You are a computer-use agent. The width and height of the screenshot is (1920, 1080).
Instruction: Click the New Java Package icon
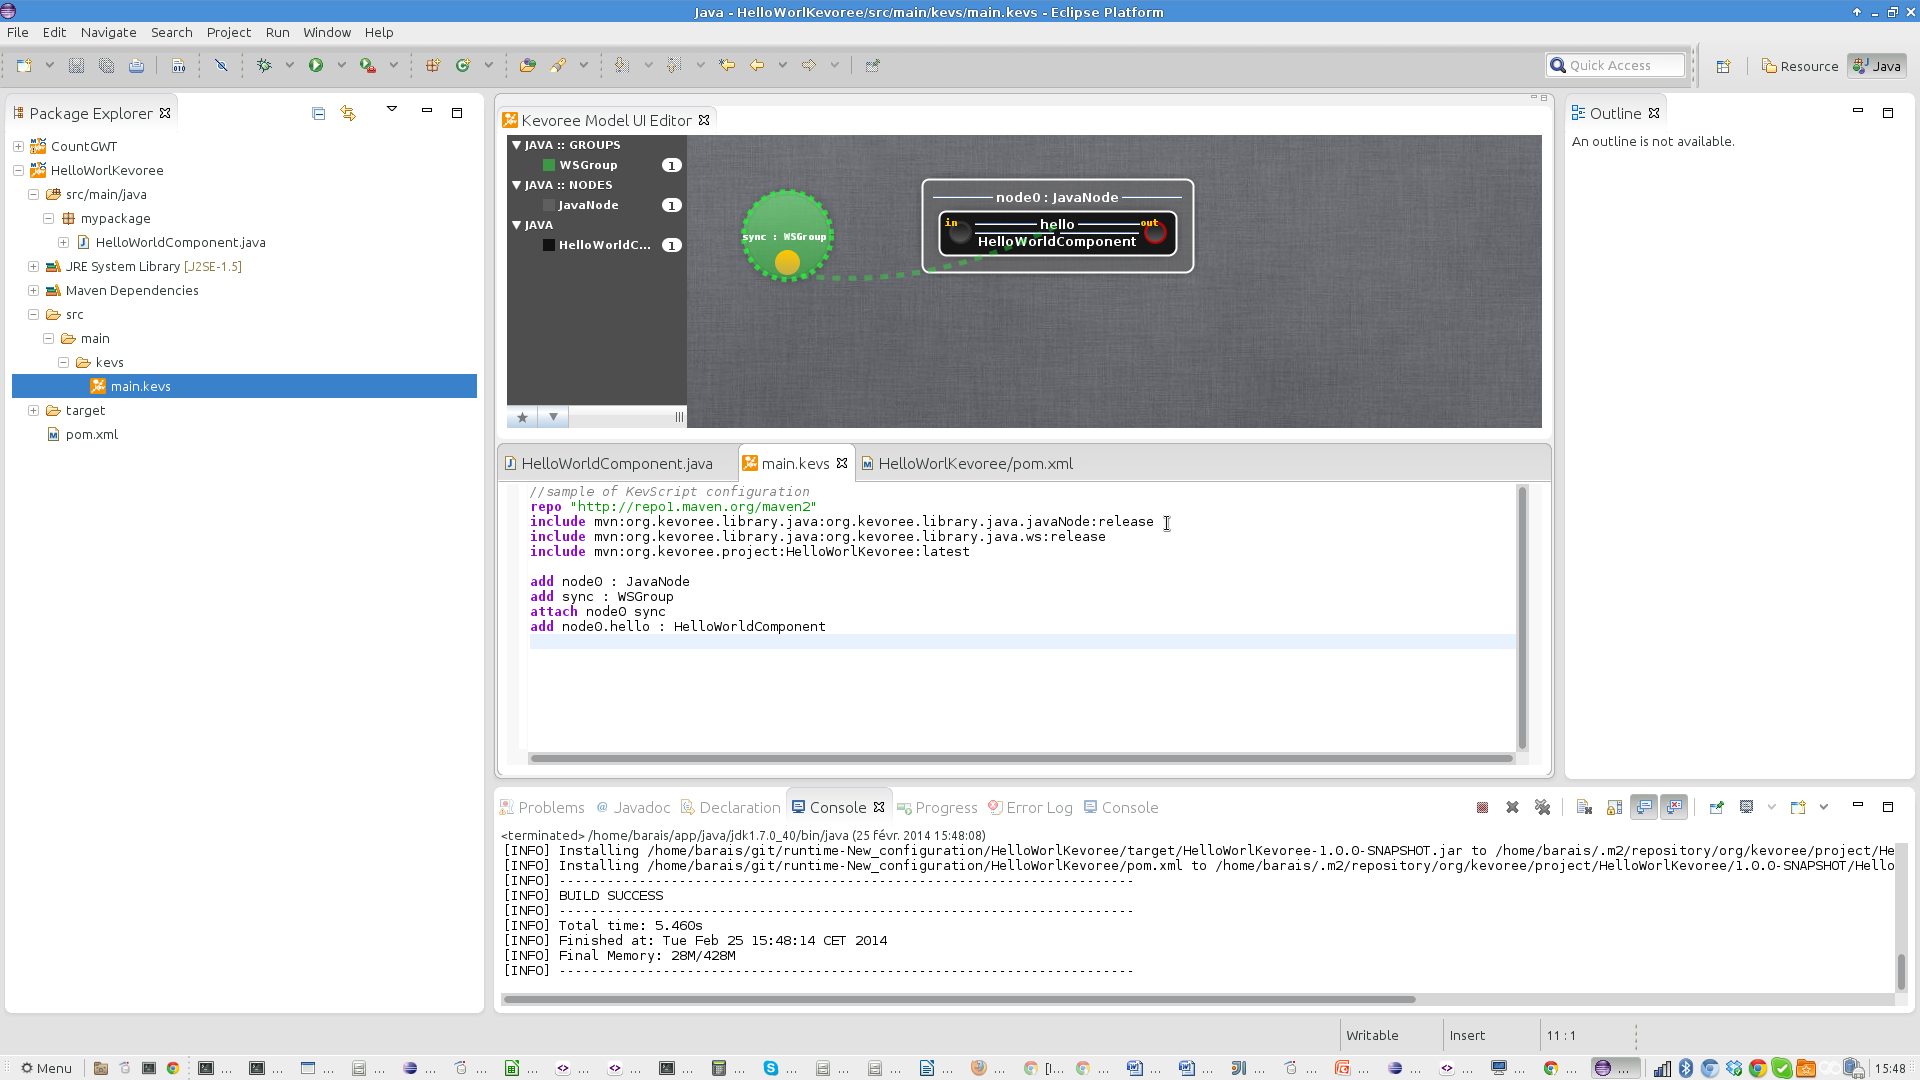point(433,65)
